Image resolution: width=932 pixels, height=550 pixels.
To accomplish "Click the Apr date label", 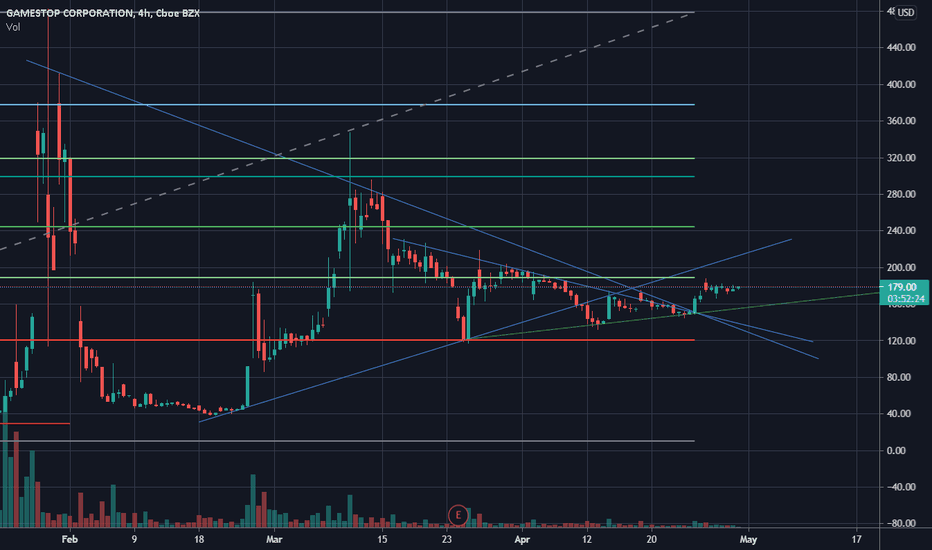I will pyautogui.click(x=522, y=539).
